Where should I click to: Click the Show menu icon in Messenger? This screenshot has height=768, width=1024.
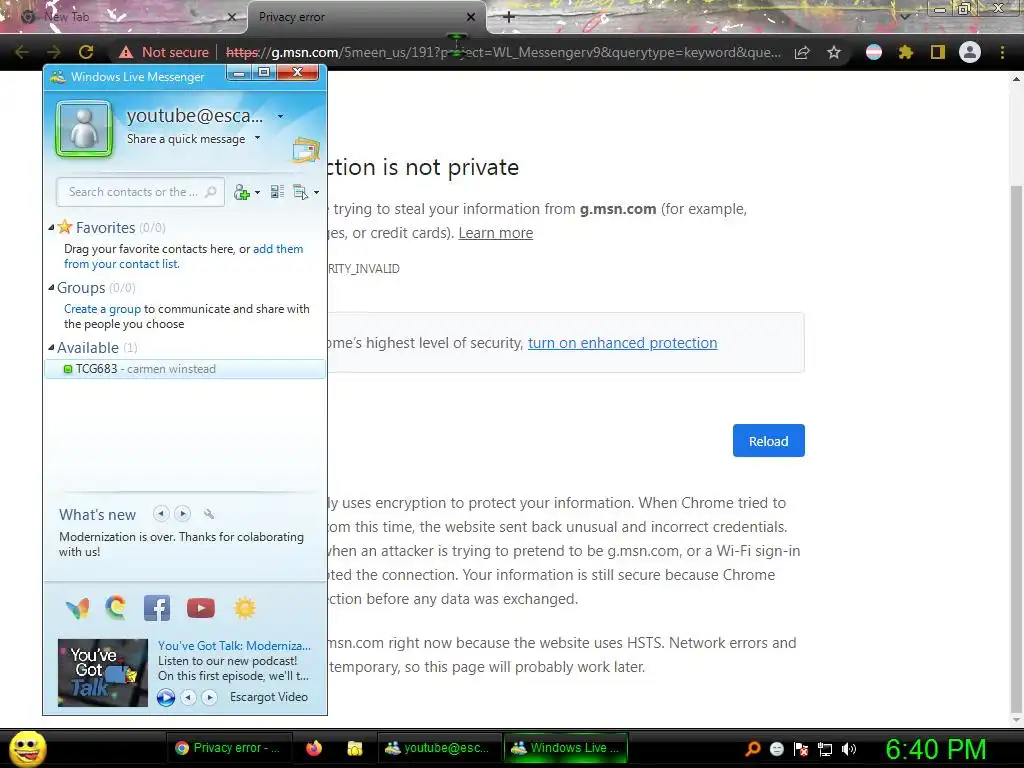pos(300,192)
